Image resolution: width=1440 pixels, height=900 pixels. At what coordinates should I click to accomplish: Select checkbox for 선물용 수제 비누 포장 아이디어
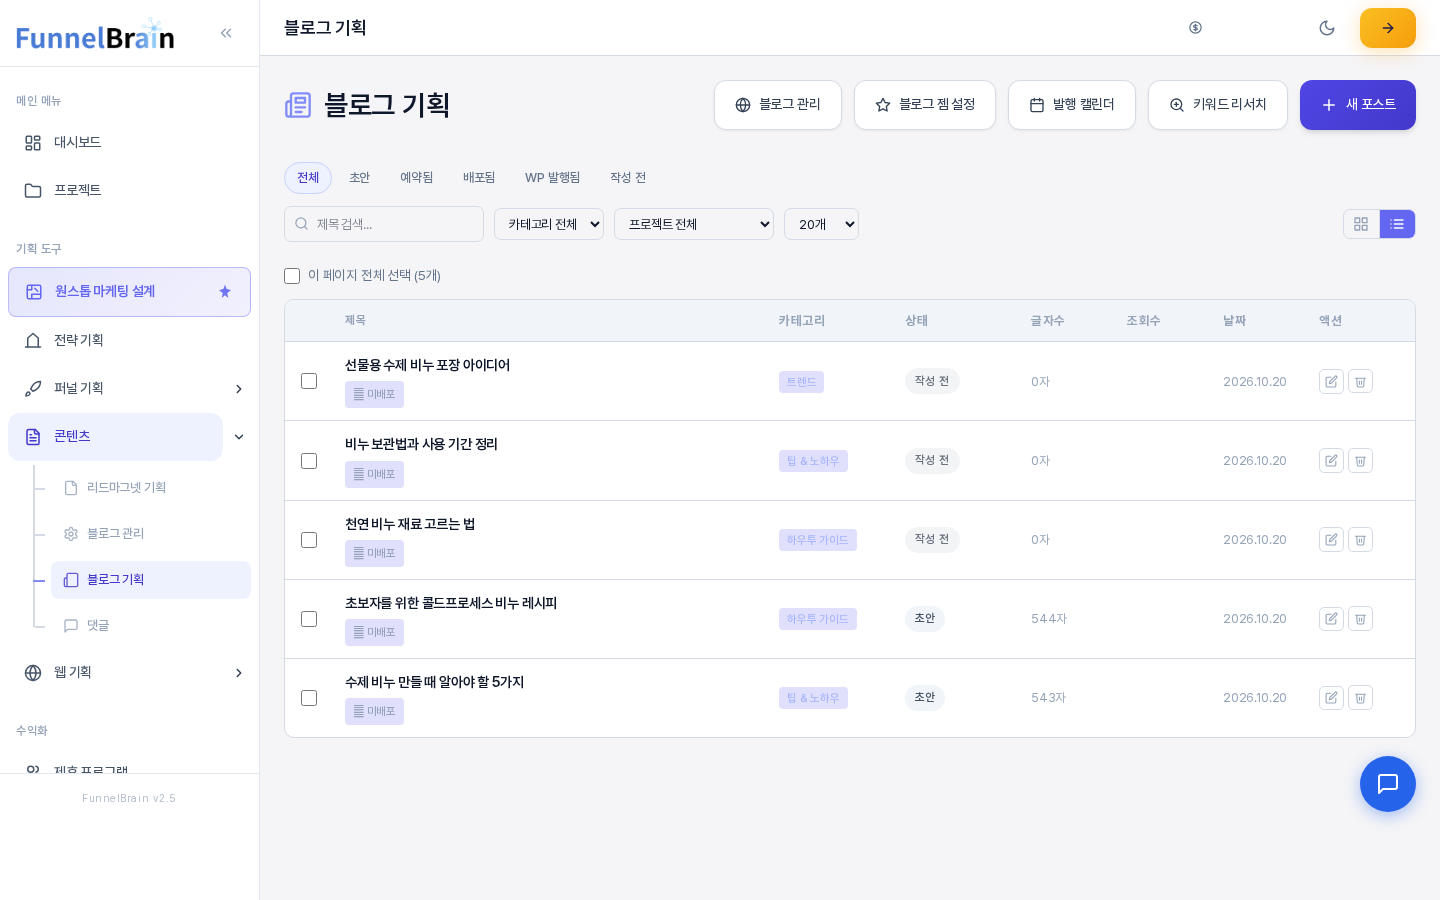pos(309,381)
